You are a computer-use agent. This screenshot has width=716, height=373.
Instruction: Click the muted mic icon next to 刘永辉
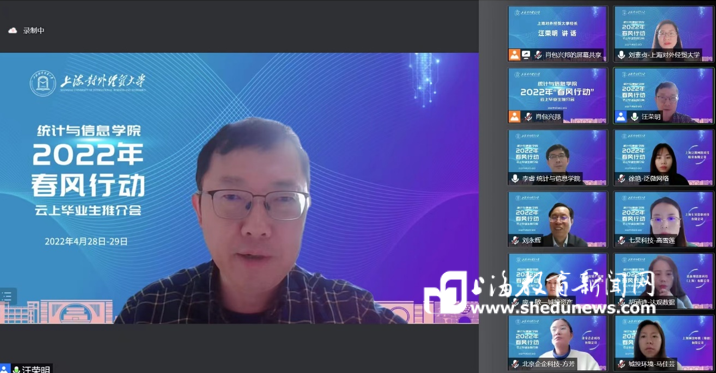tap(515, 240)
